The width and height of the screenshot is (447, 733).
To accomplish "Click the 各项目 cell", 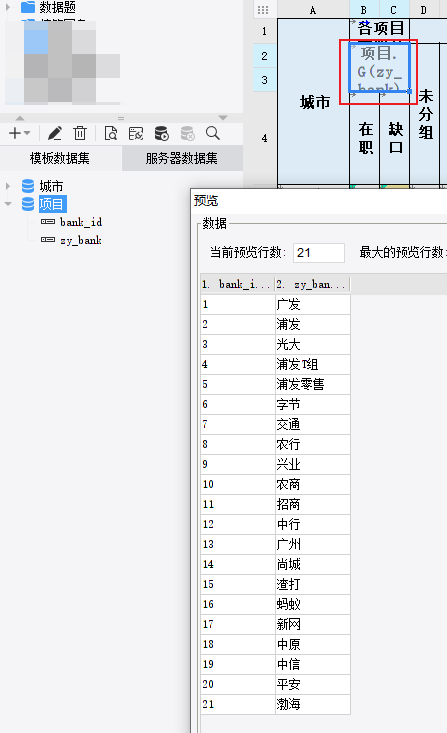I will [381, 29].
